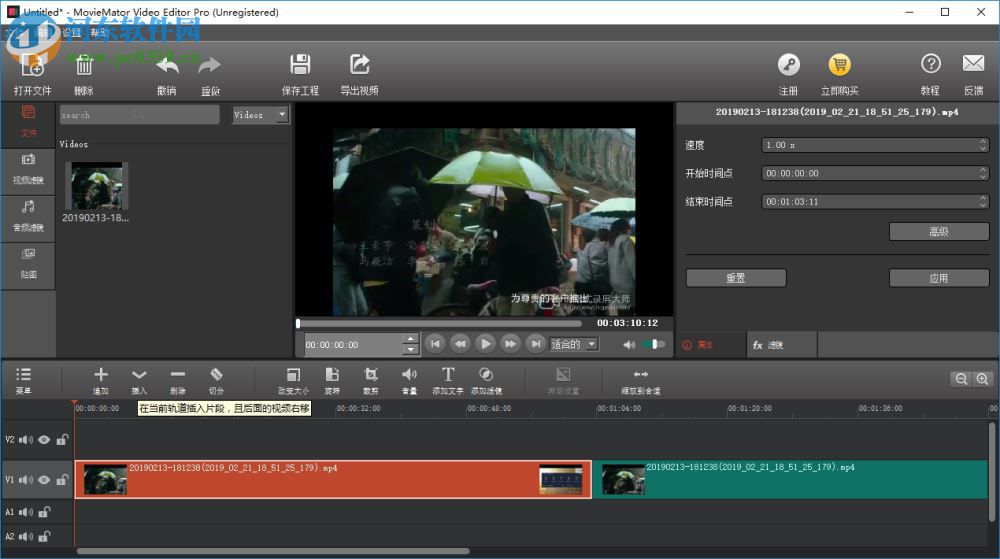Click the Export Video (导出视频) icon
The width and height of the screenshot is (1000, 559).
pyautogui.click(x=359, y=65)
